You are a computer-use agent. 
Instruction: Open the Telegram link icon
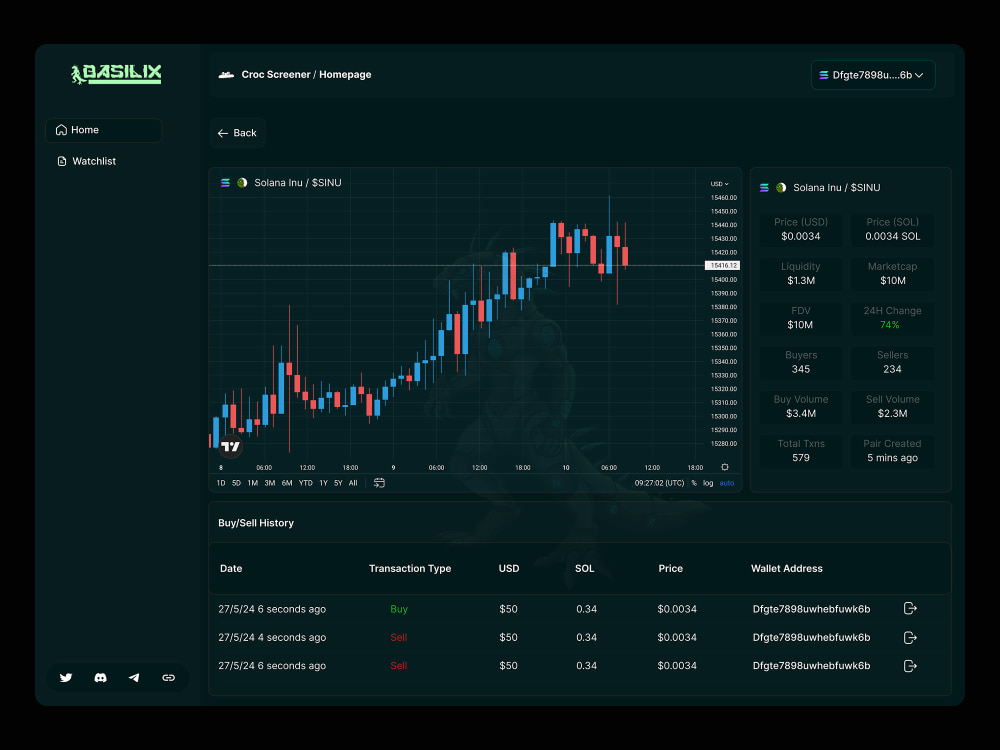click(x=134, y=677)
